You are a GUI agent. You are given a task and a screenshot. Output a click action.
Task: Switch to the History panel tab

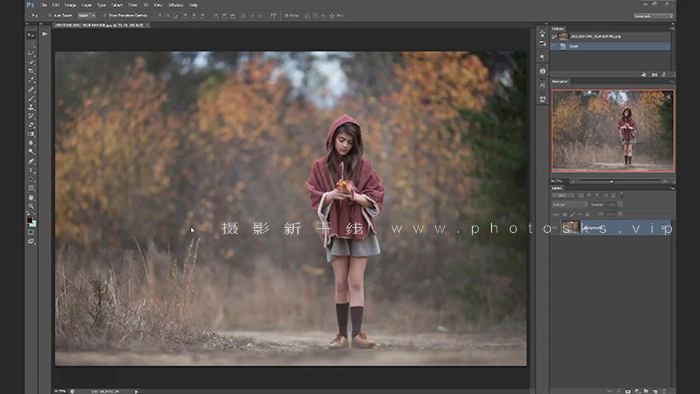click(558, 29)
